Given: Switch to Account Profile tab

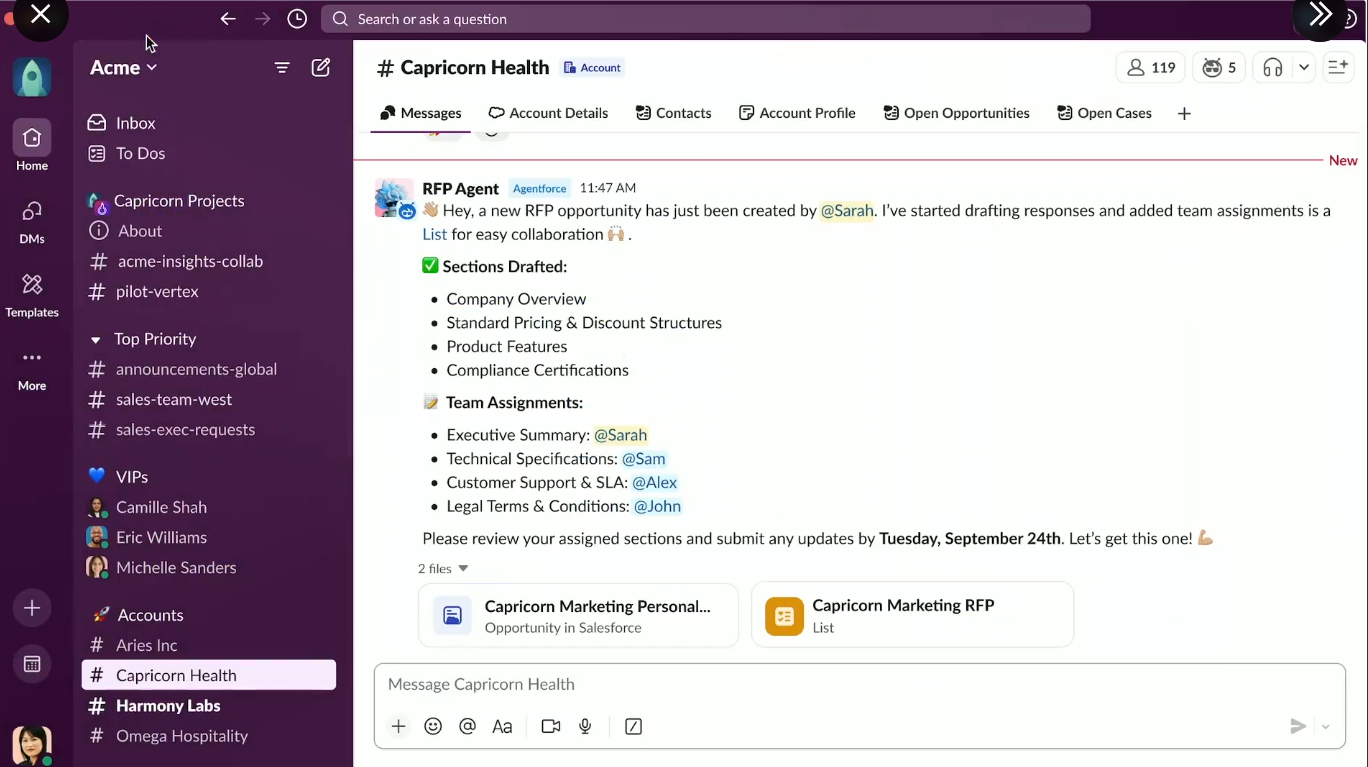Looking at the screenshot, I should tap(797, 113).
